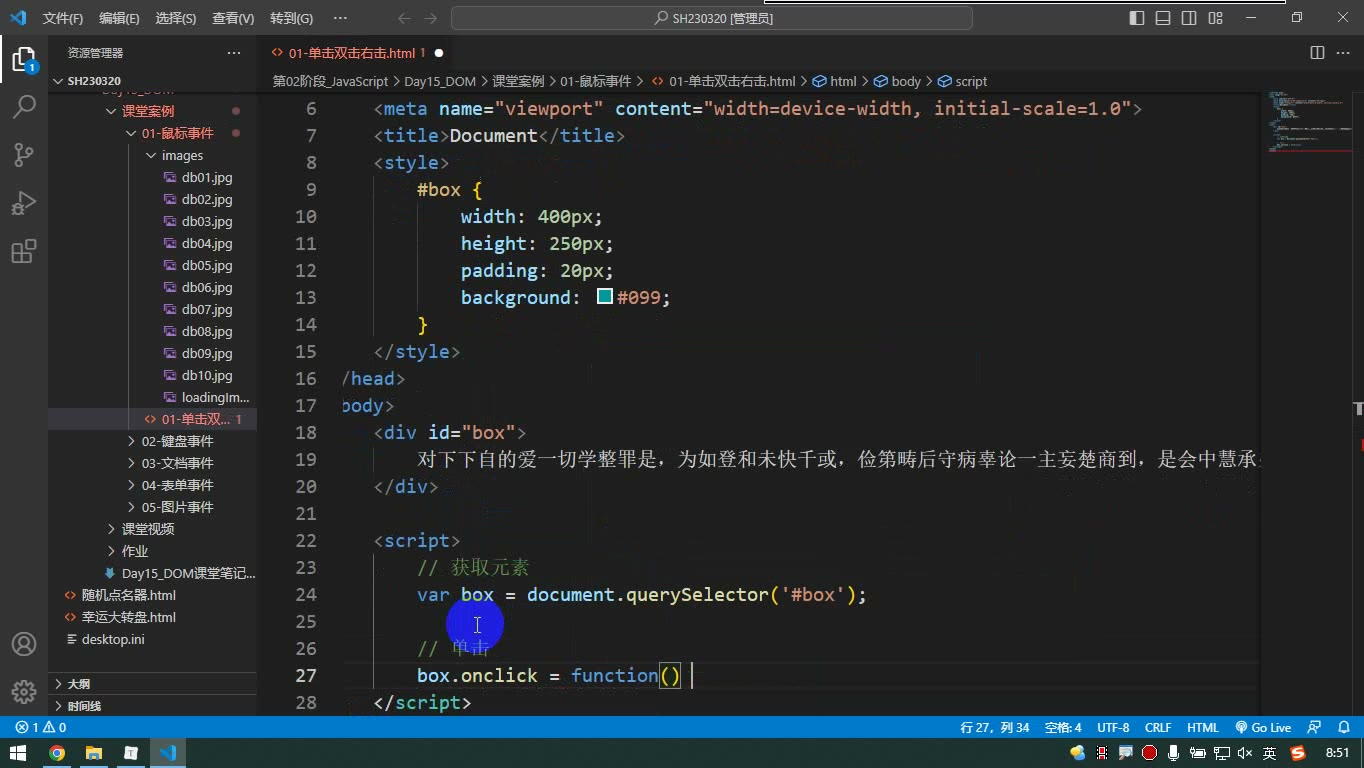Open the 文件(F) menu

point(63,18)
